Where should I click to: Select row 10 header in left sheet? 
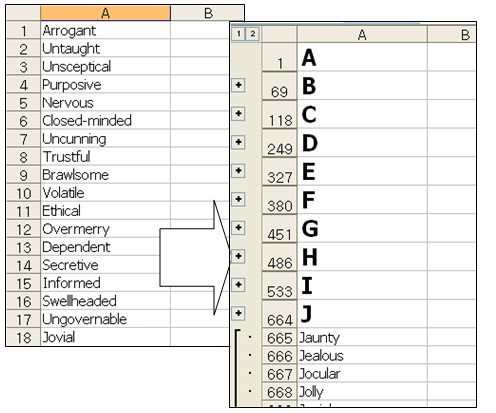click(23, 193)
